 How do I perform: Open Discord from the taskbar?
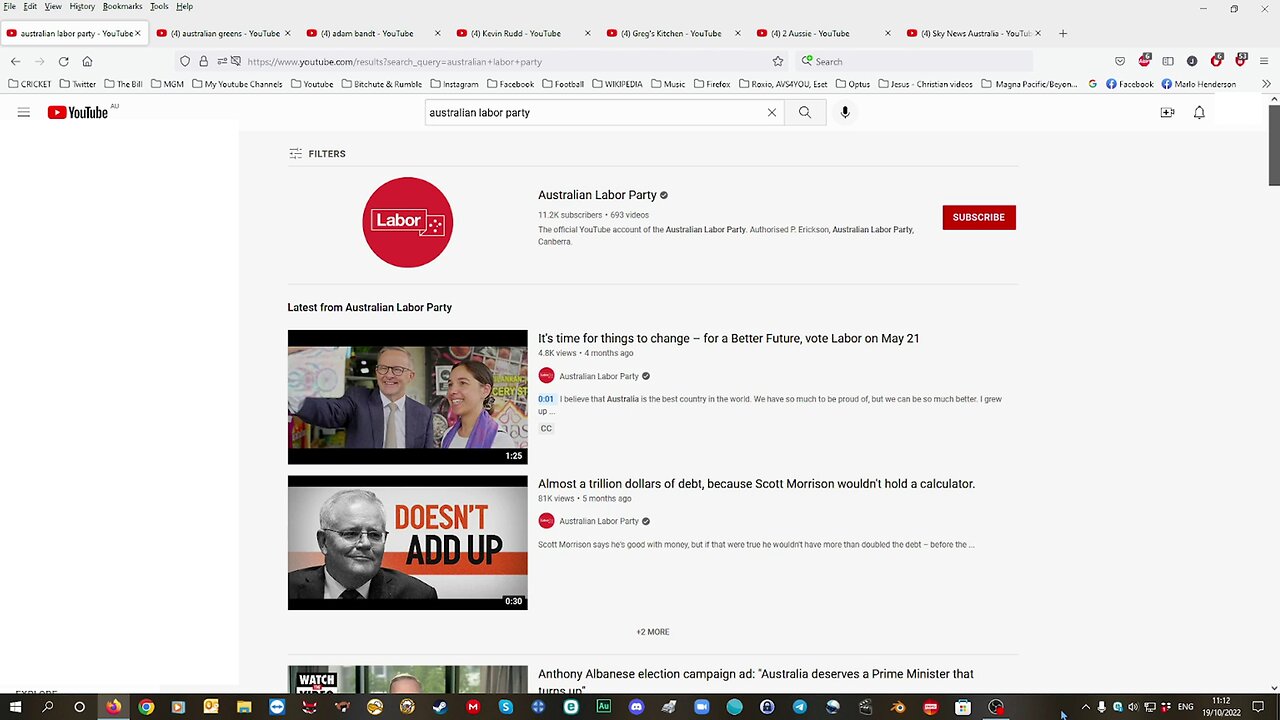[636, 707]
